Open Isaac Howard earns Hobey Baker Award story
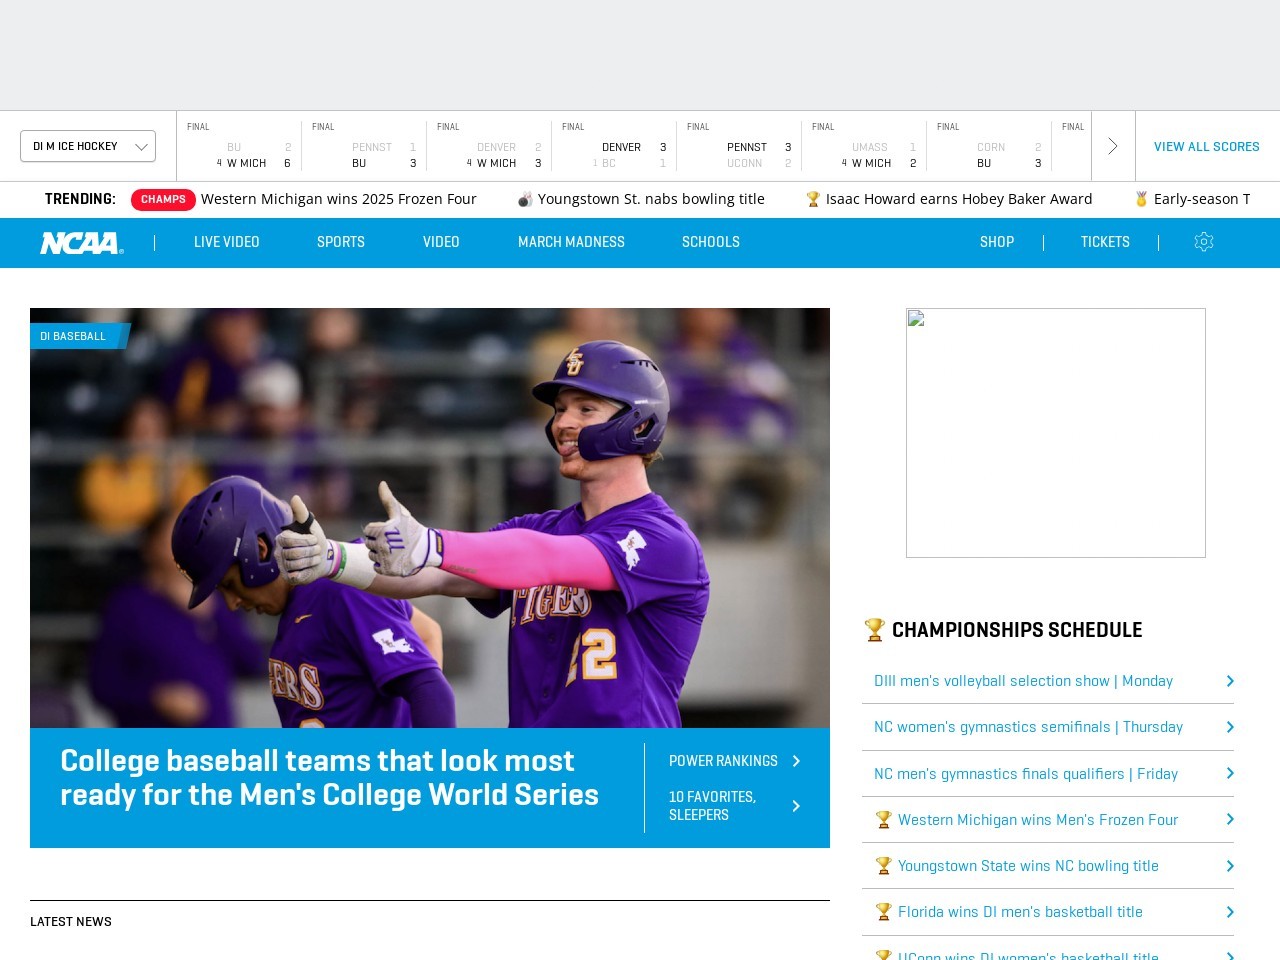This screenshot has height=960, width=1280. click(x=959, y=199)
